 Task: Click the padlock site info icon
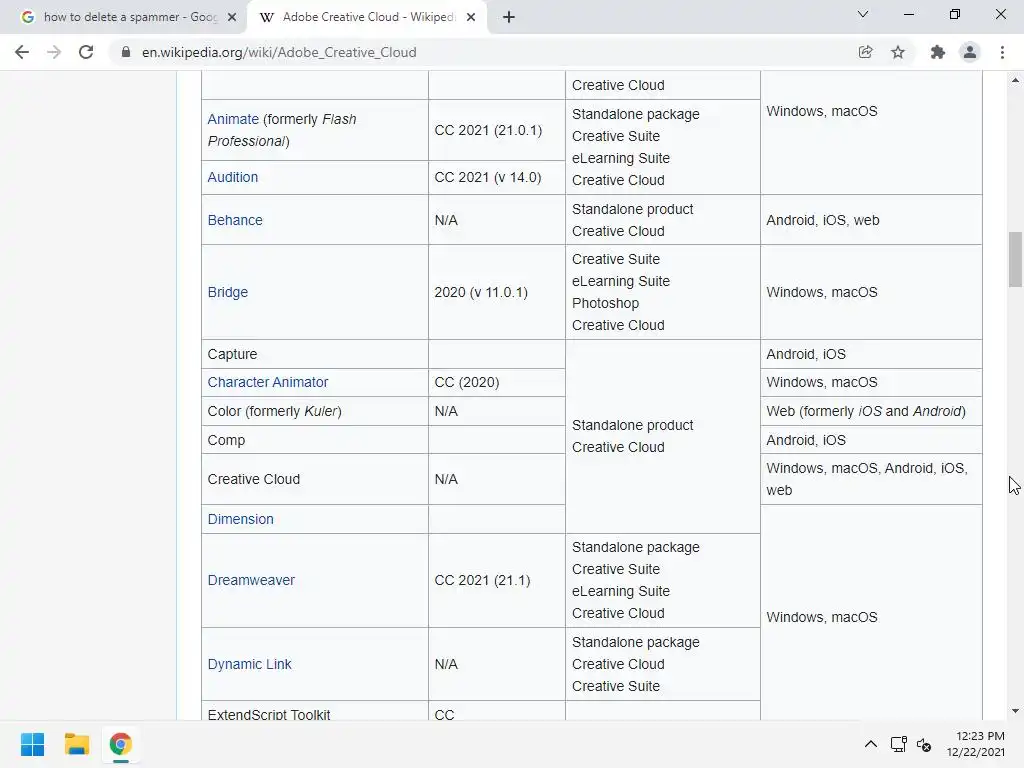[126, 52]
